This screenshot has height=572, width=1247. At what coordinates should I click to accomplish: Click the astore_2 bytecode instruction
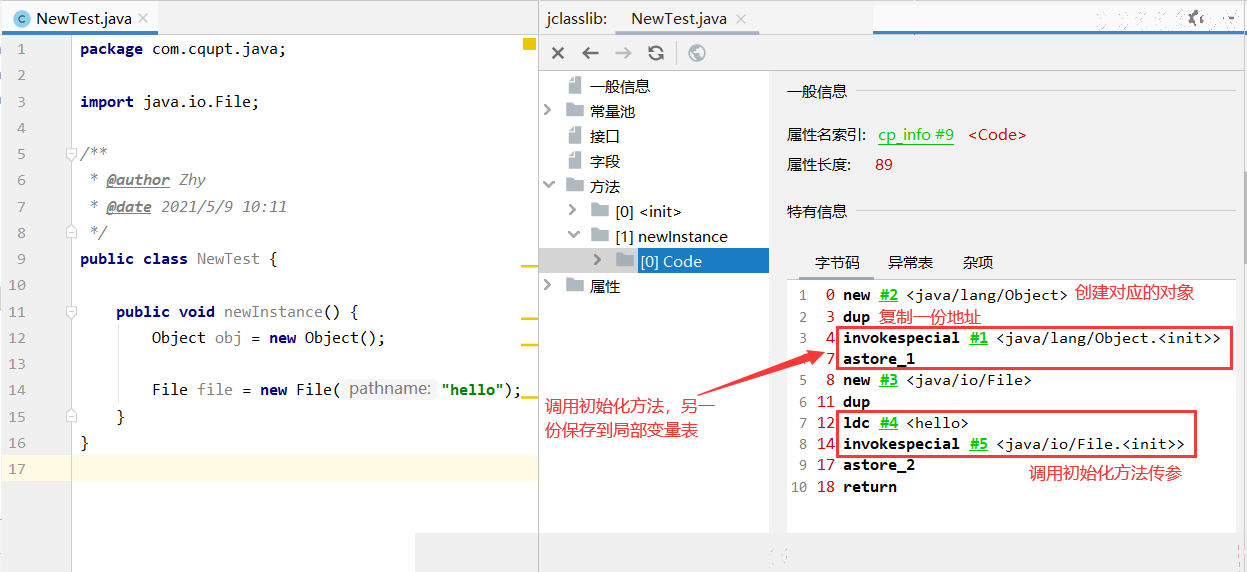[x=879, y=465]
